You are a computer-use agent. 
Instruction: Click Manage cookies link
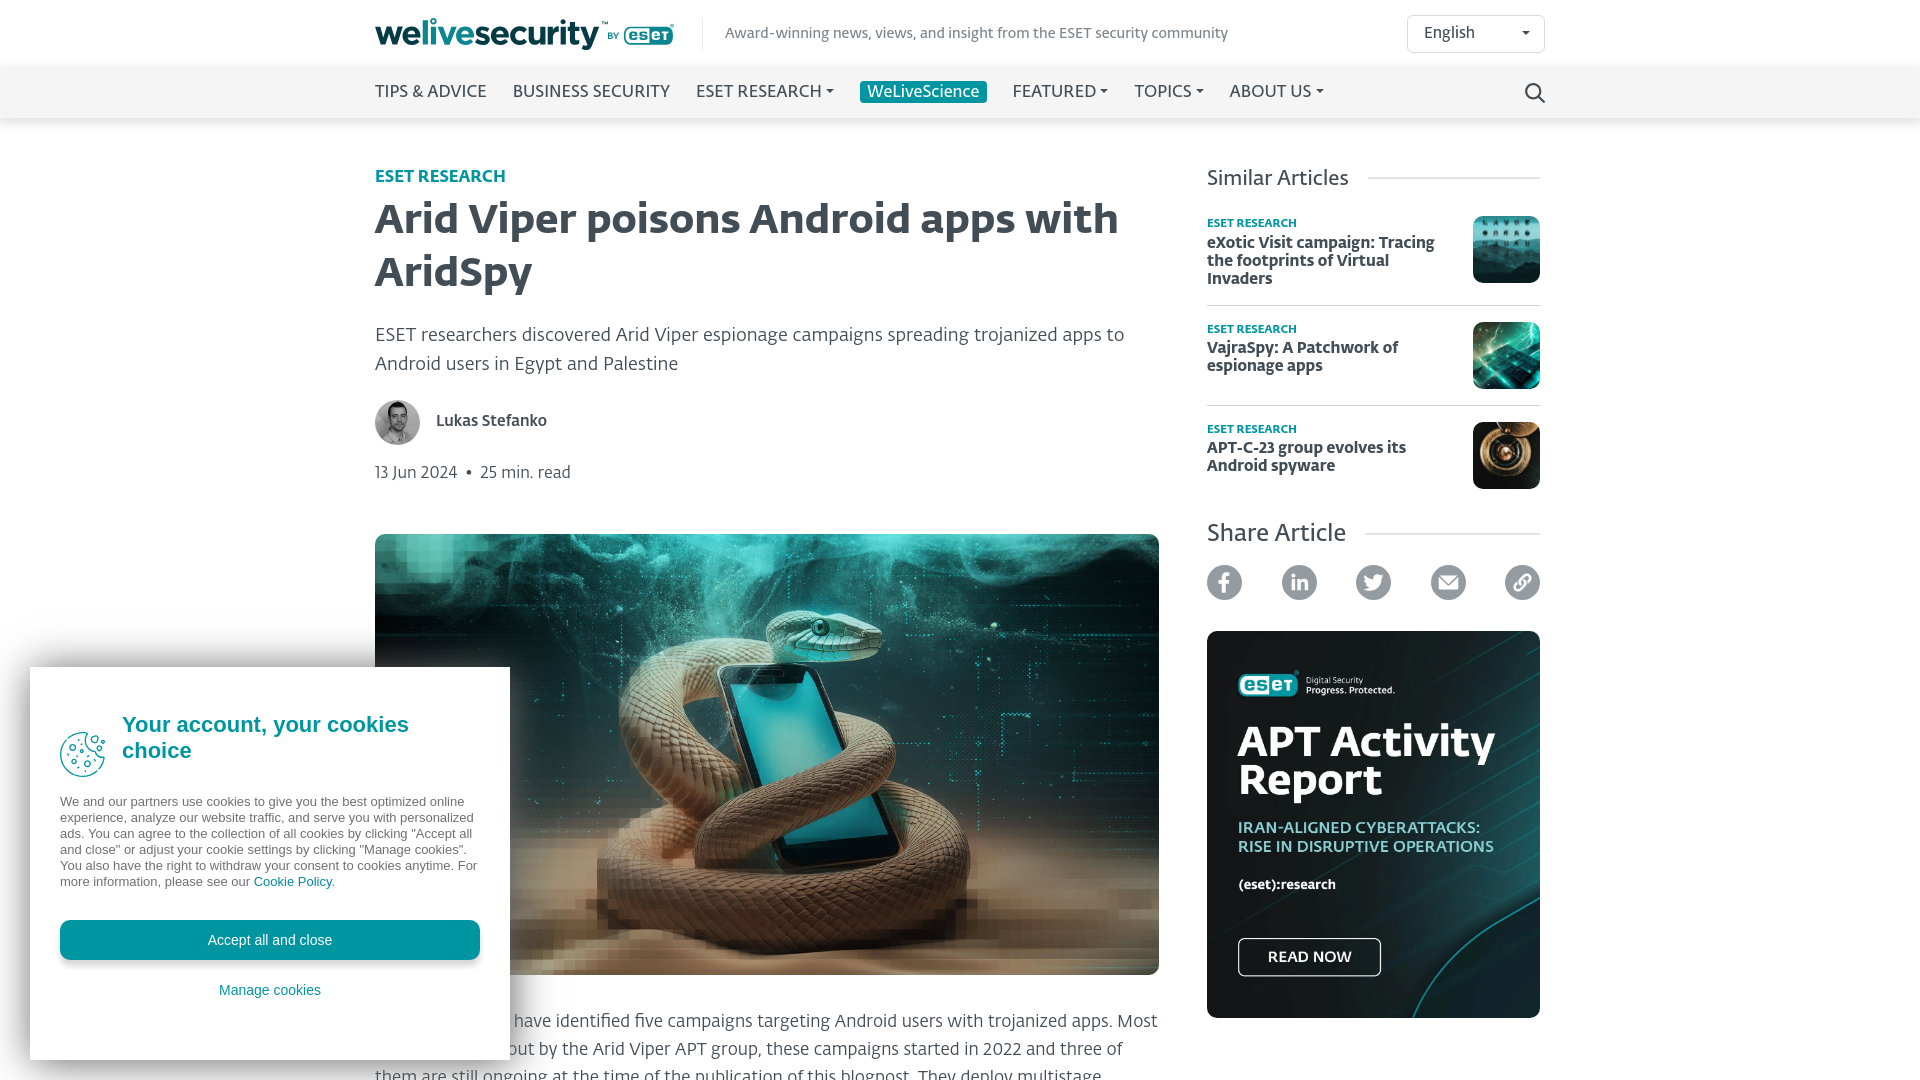(x=269, y=990)
